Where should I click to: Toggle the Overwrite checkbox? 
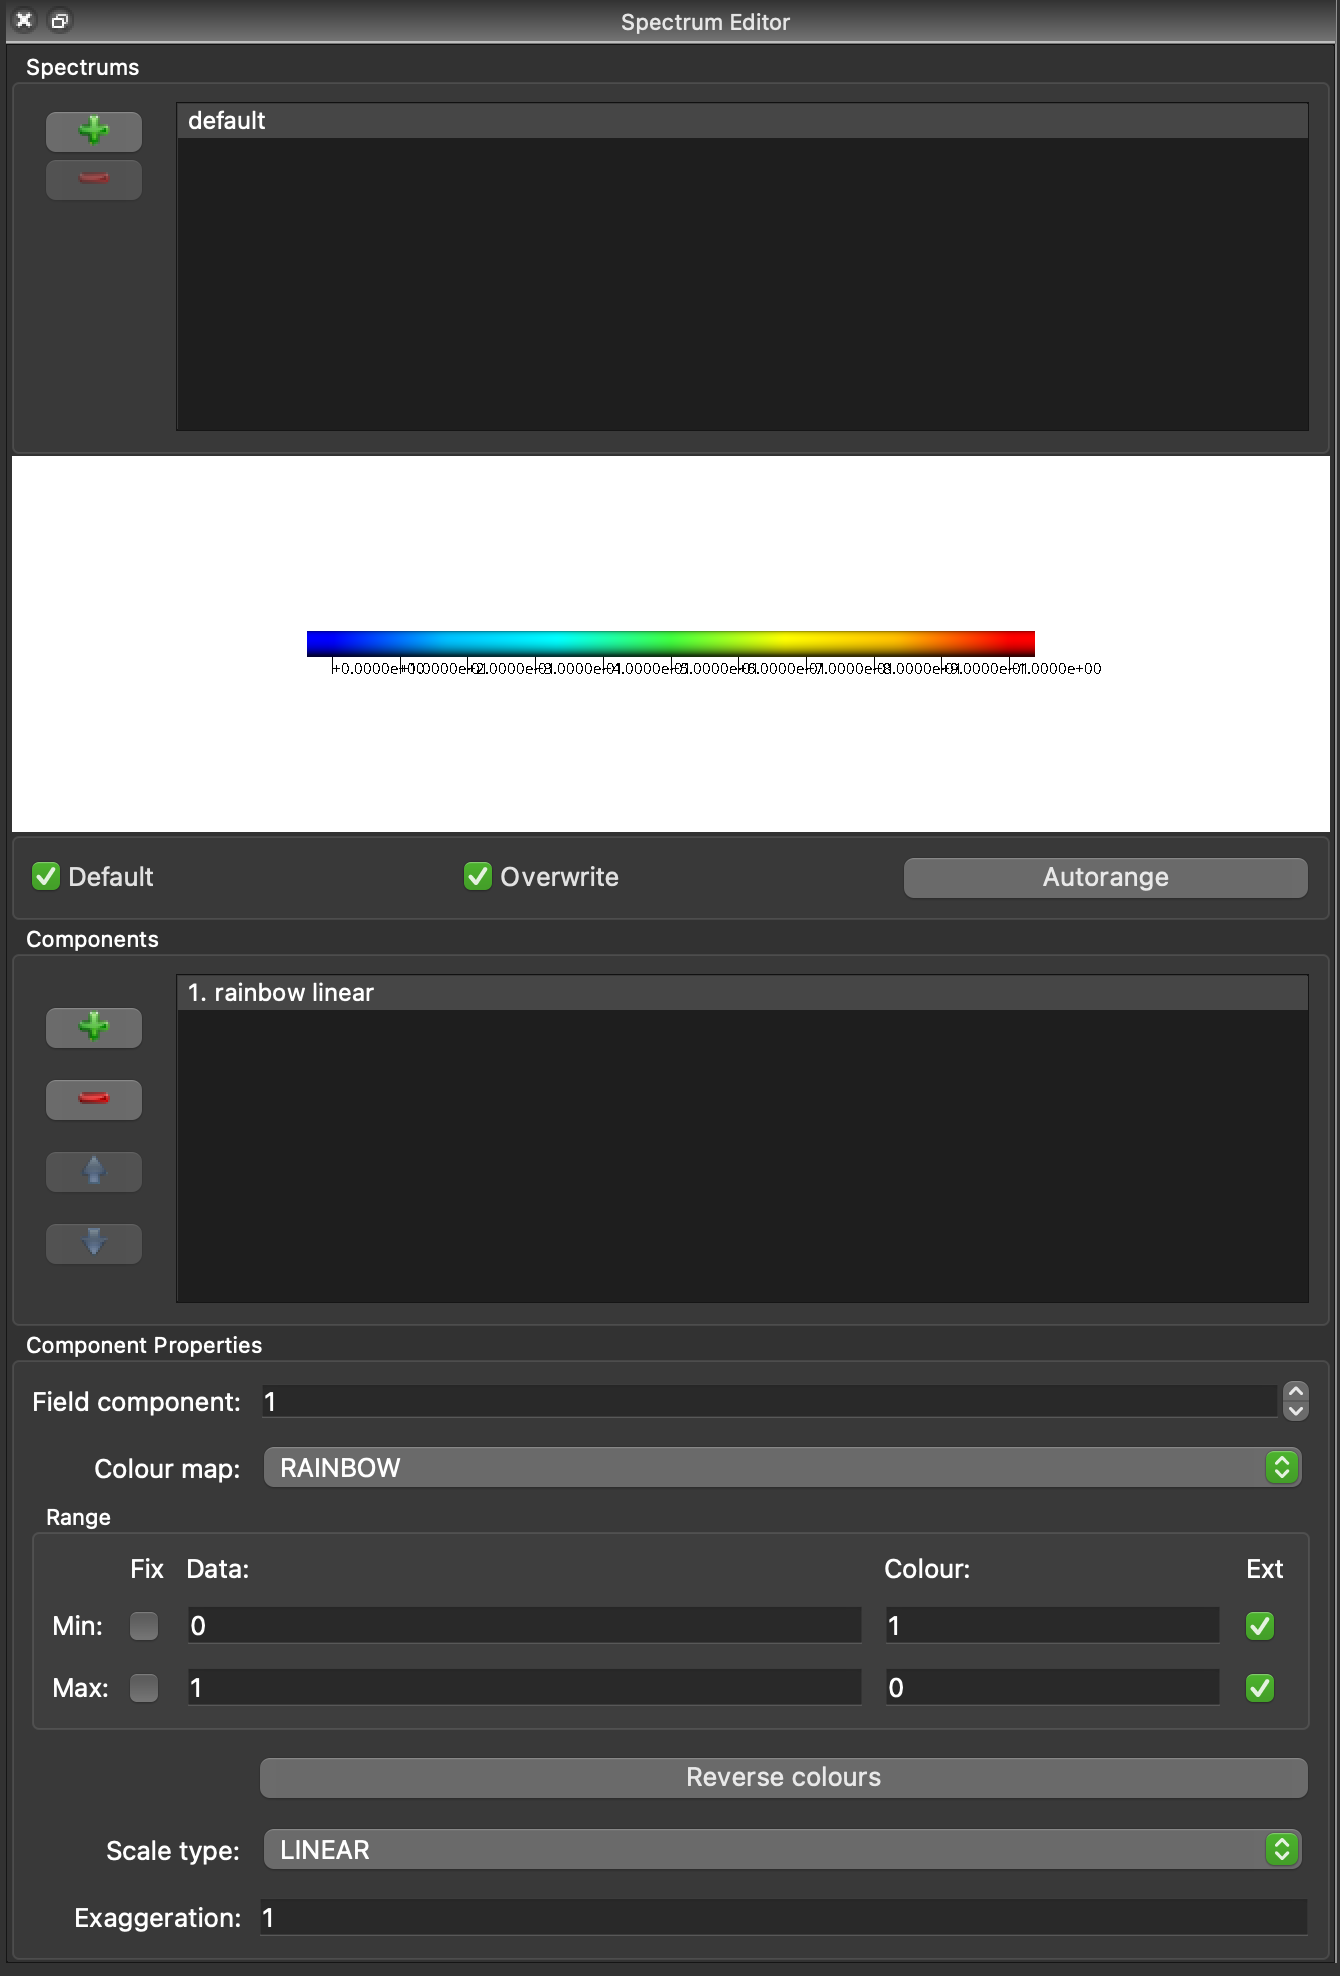(478, 876)
